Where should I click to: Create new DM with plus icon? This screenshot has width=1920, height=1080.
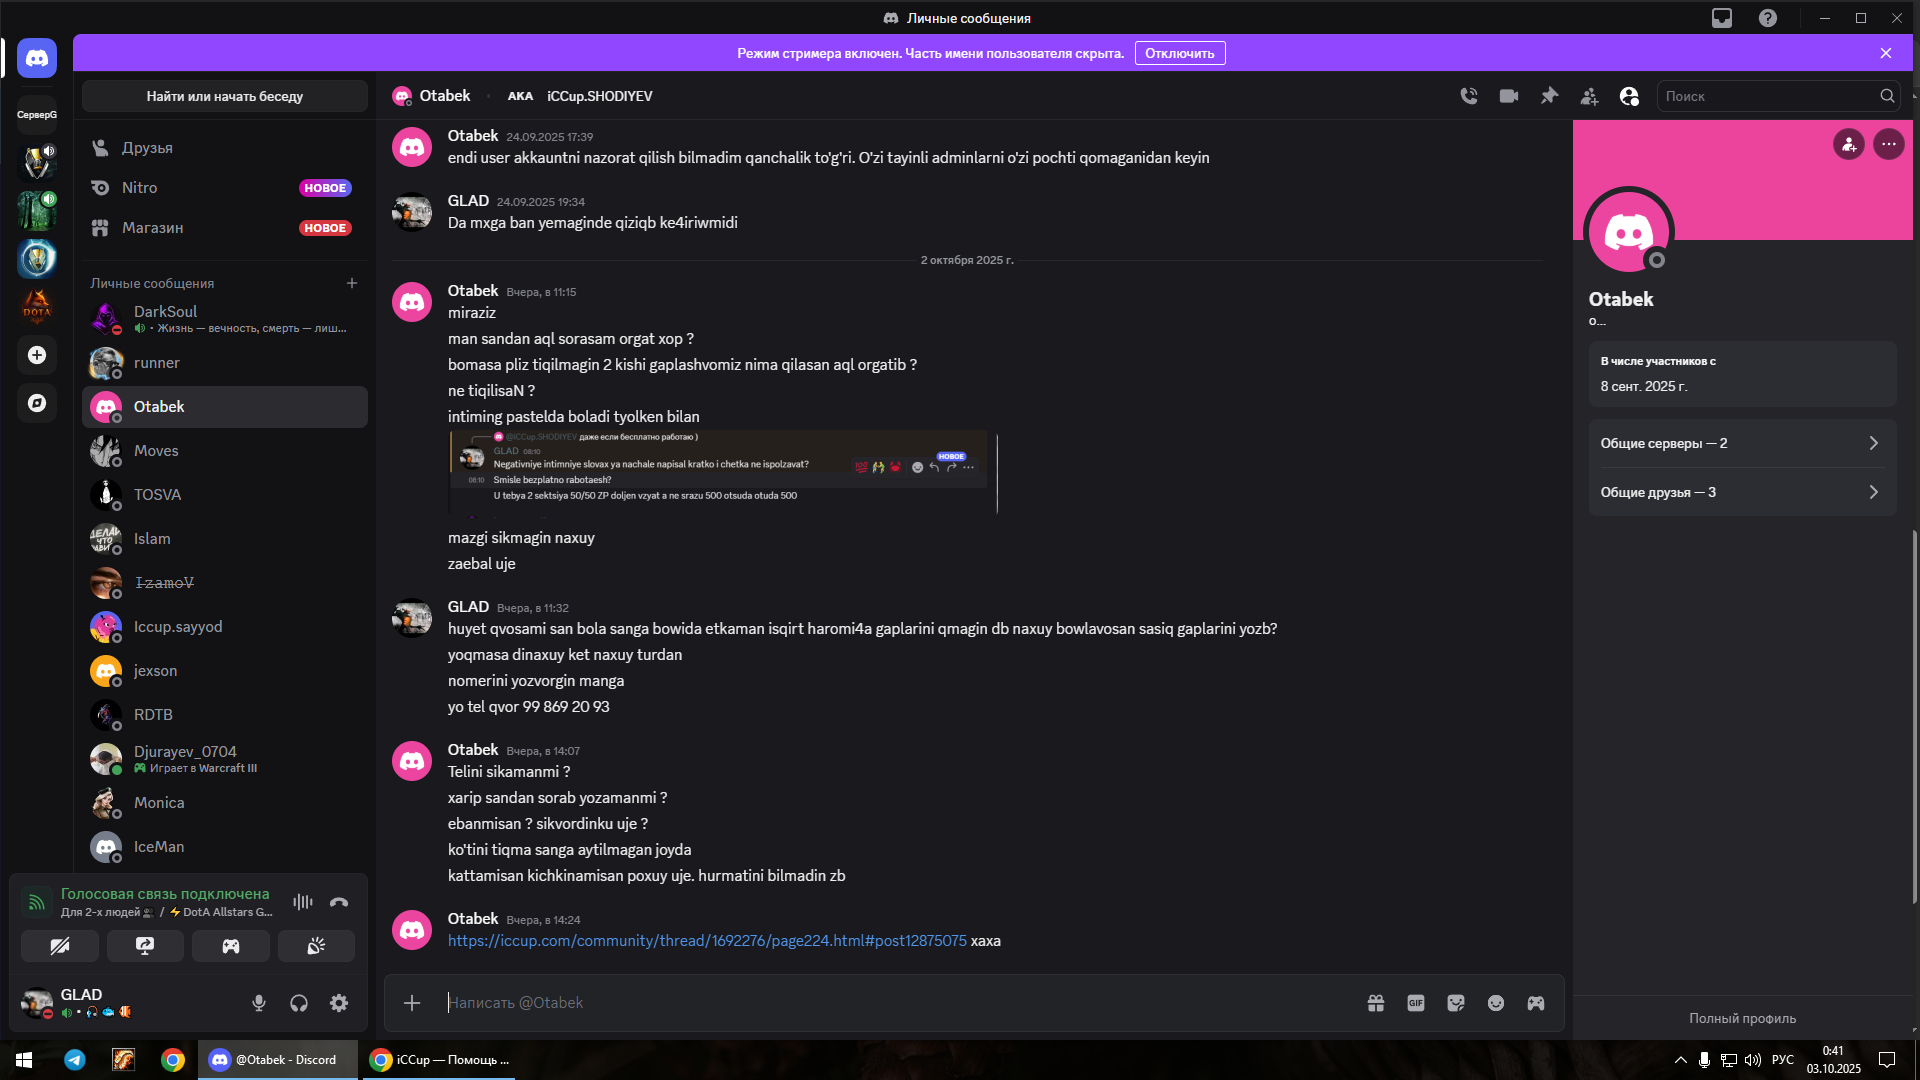tap(352, 283)
